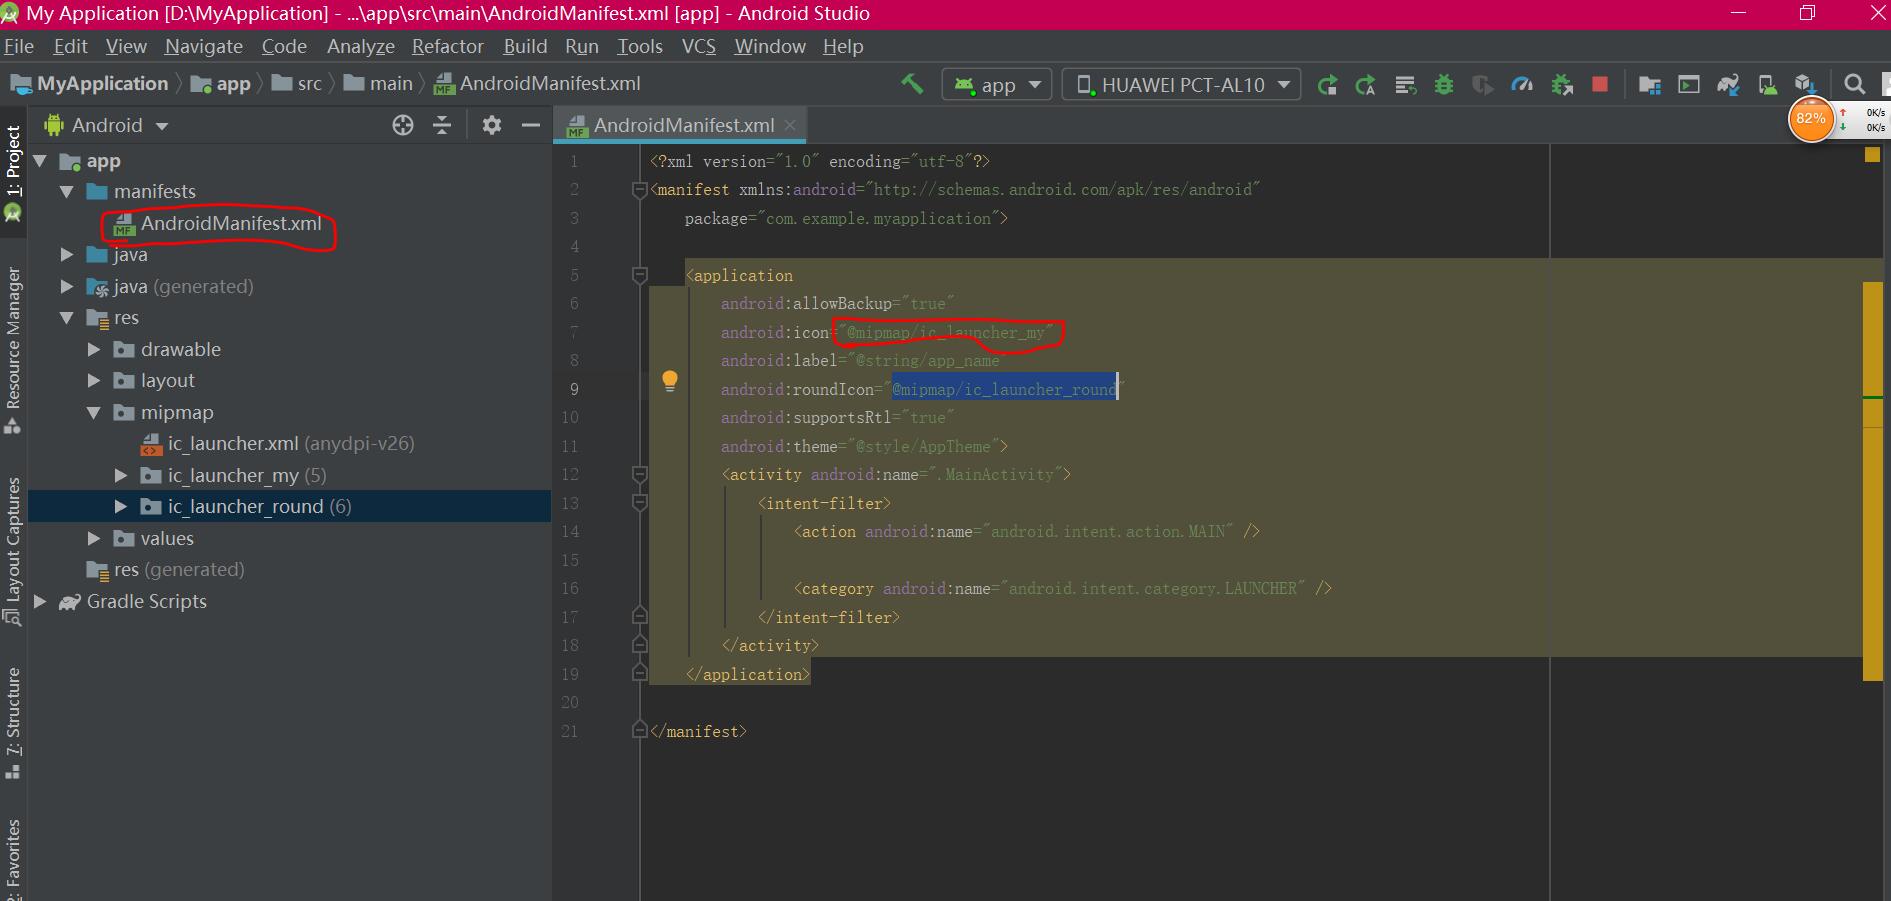Collapse the manifests folder arrow

pyautogui.click(x=67, y=191)
